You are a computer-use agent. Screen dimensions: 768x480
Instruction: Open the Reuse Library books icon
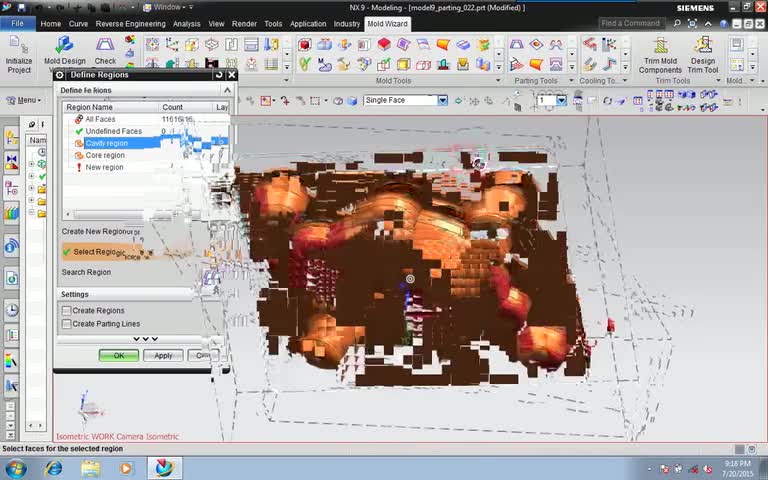coord(11,213)
